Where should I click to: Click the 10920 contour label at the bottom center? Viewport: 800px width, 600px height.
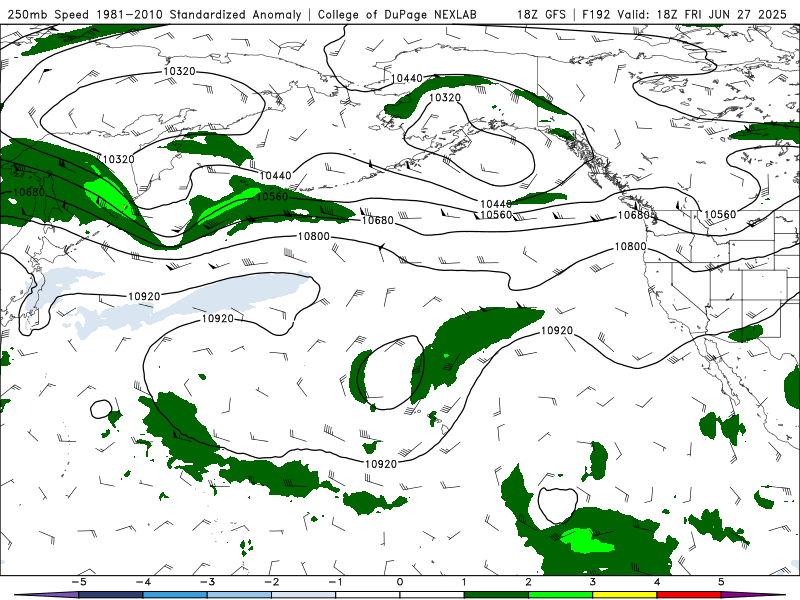(x=381, y=464)
